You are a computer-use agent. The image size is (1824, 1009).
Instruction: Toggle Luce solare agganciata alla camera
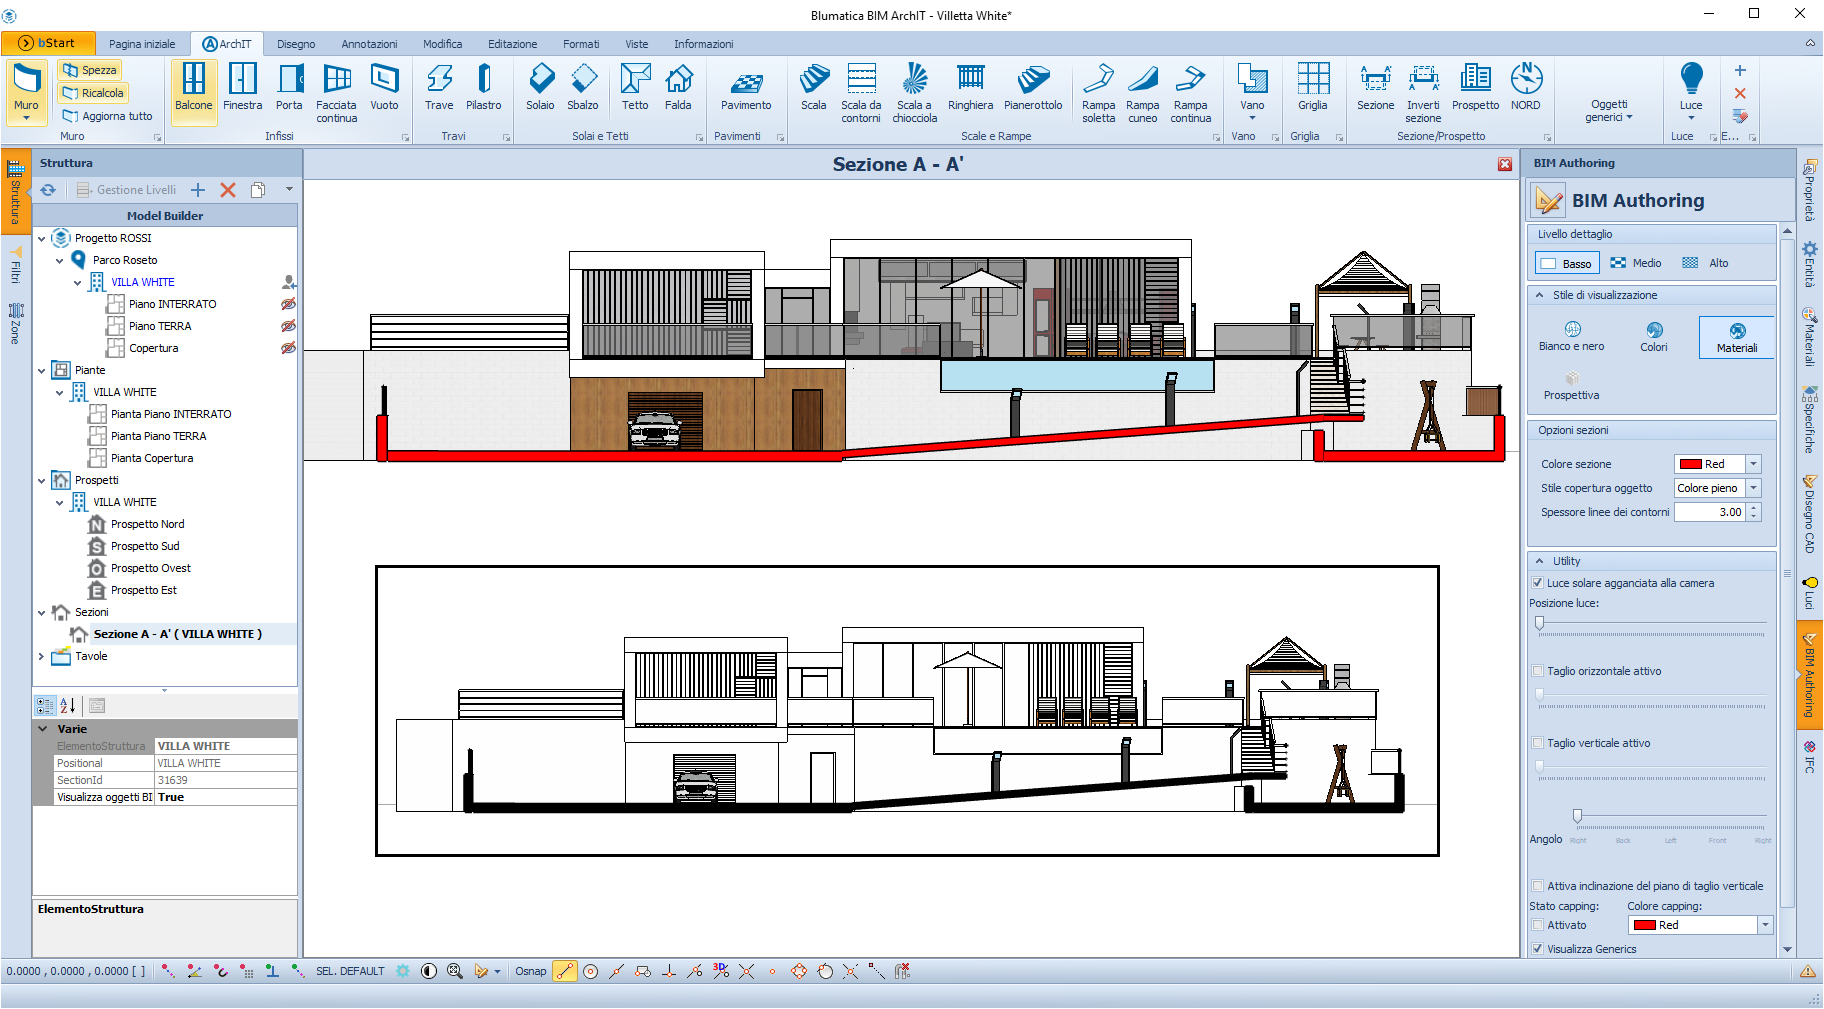coord(1538,583)
